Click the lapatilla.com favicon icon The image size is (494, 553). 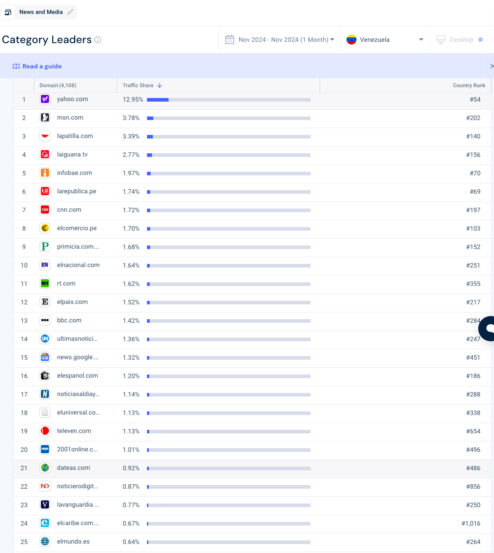pyautogui.click(x=45, y=136)
